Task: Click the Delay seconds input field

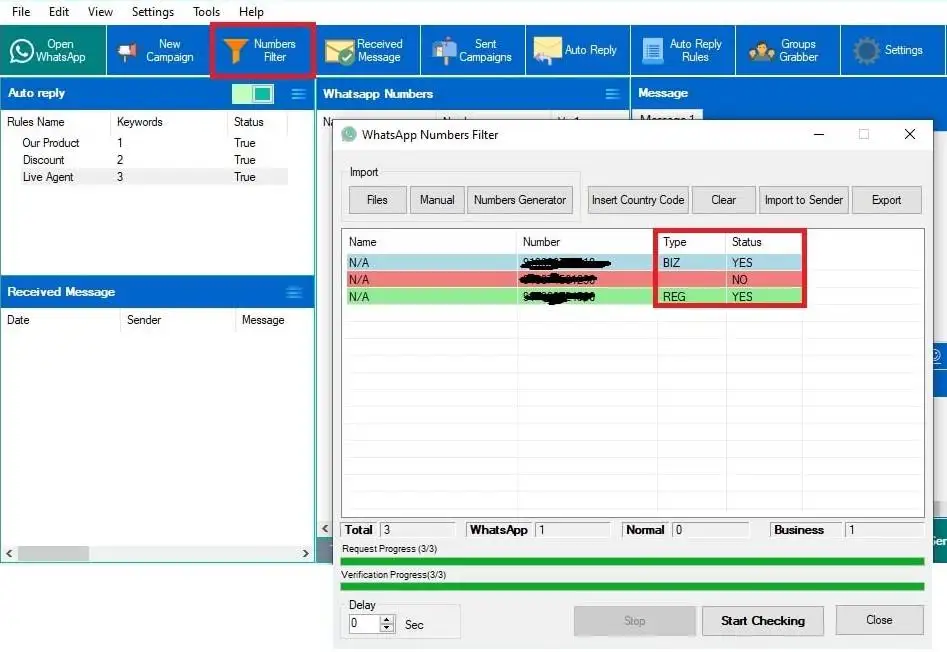Action: tap(364, 624)
